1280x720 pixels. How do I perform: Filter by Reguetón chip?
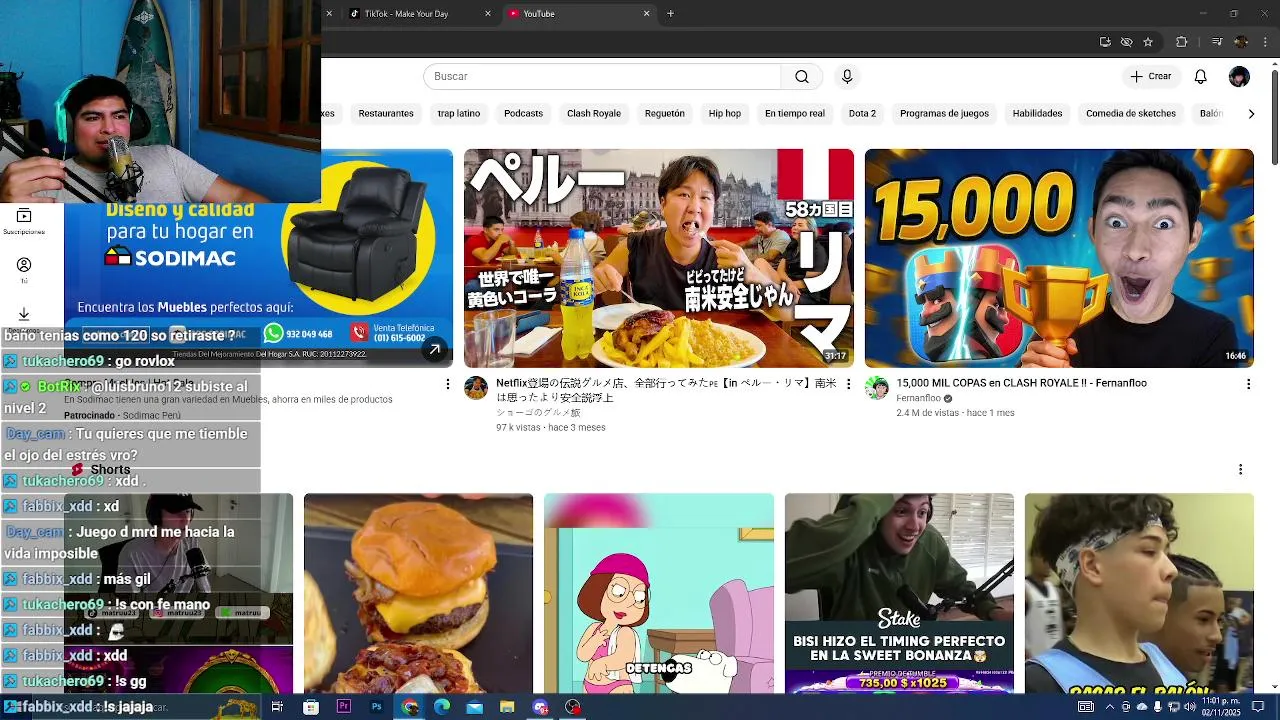[665, 114]
